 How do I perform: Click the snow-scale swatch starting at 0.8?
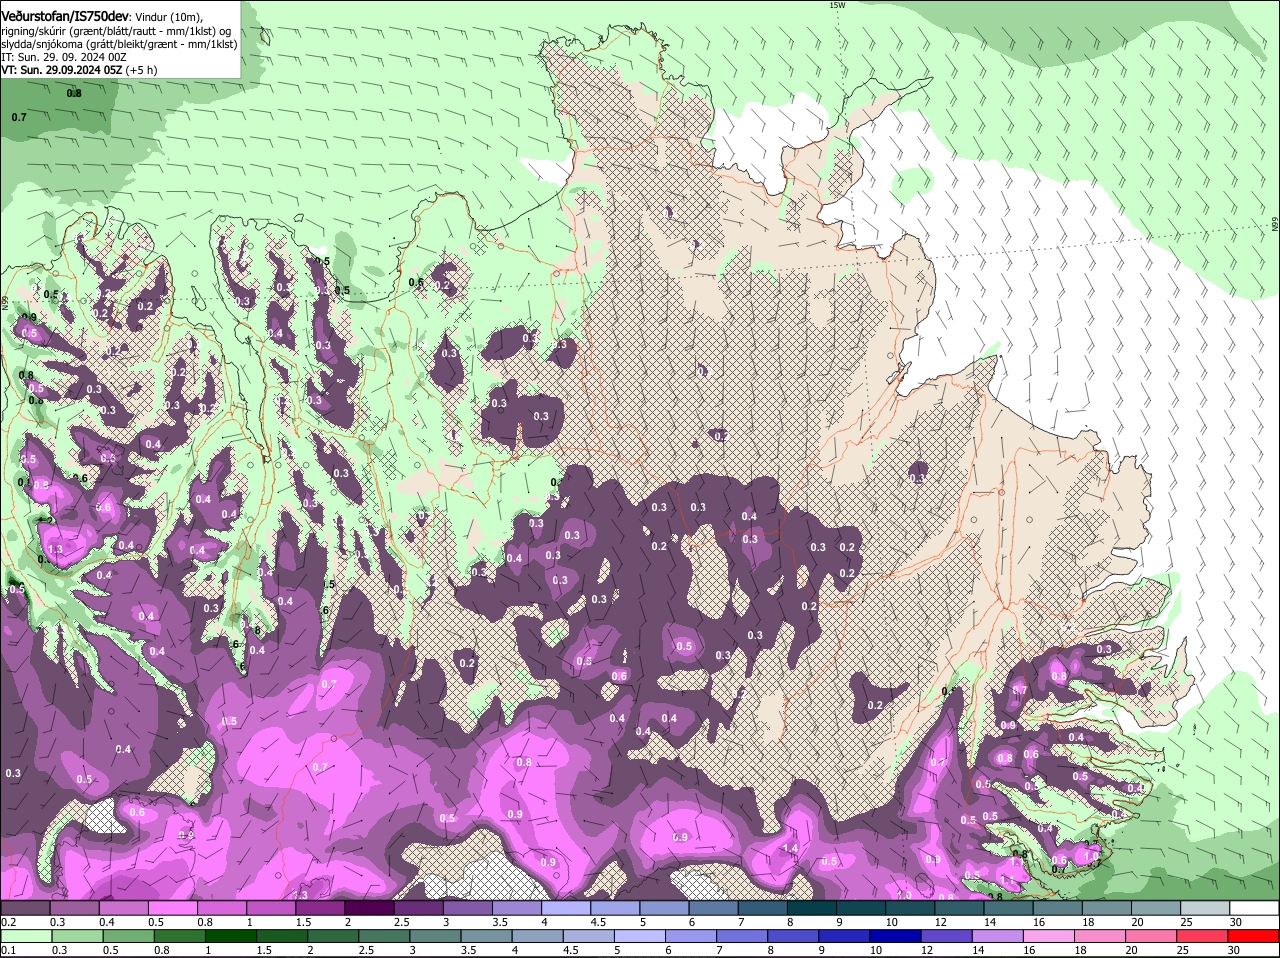(x=221, y=908)
